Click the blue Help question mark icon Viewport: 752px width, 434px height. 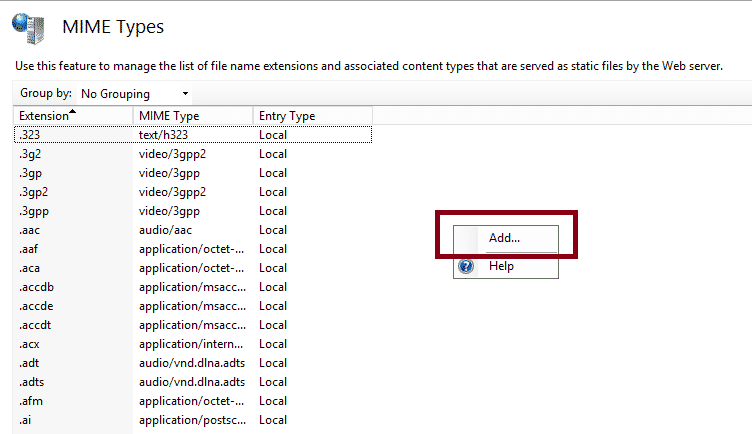tap(466, 266)
